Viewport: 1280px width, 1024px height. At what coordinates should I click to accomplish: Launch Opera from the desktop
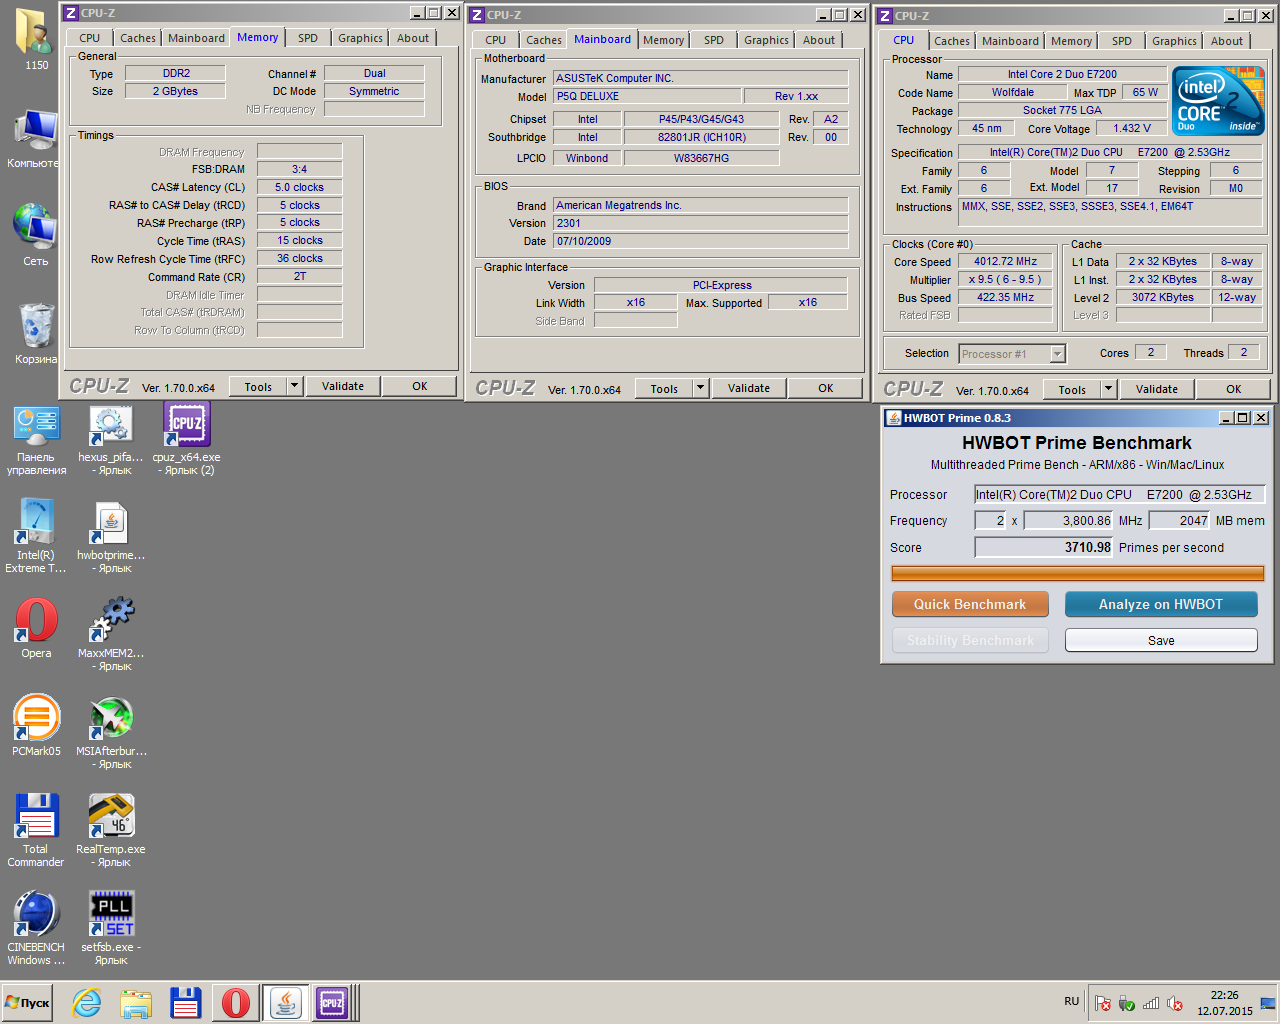[36, 629]
